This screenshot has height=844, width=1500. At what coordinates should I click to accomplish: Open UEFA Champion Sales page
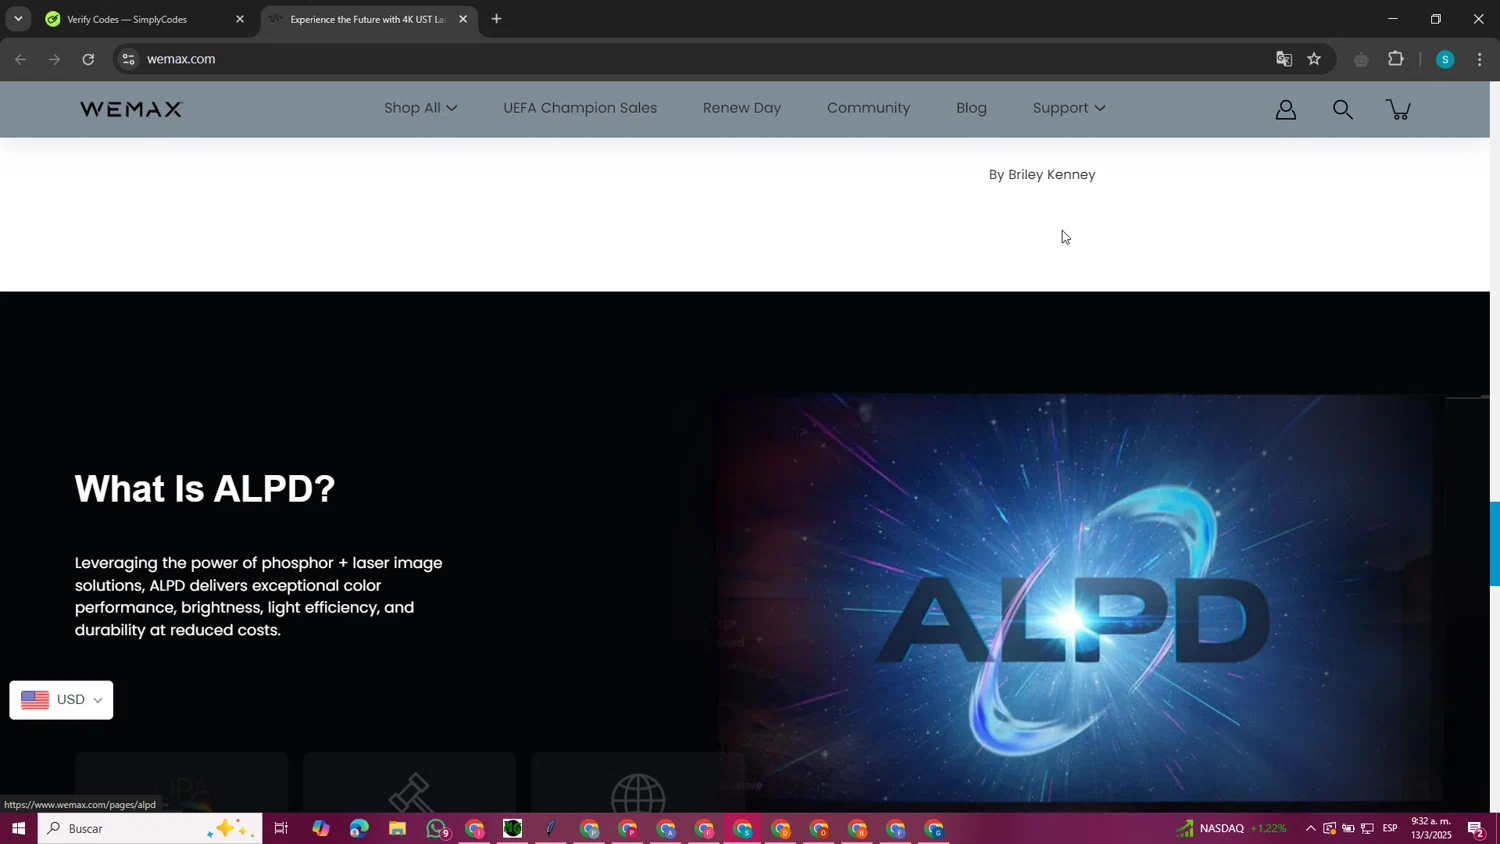click(x=580, y=108)
